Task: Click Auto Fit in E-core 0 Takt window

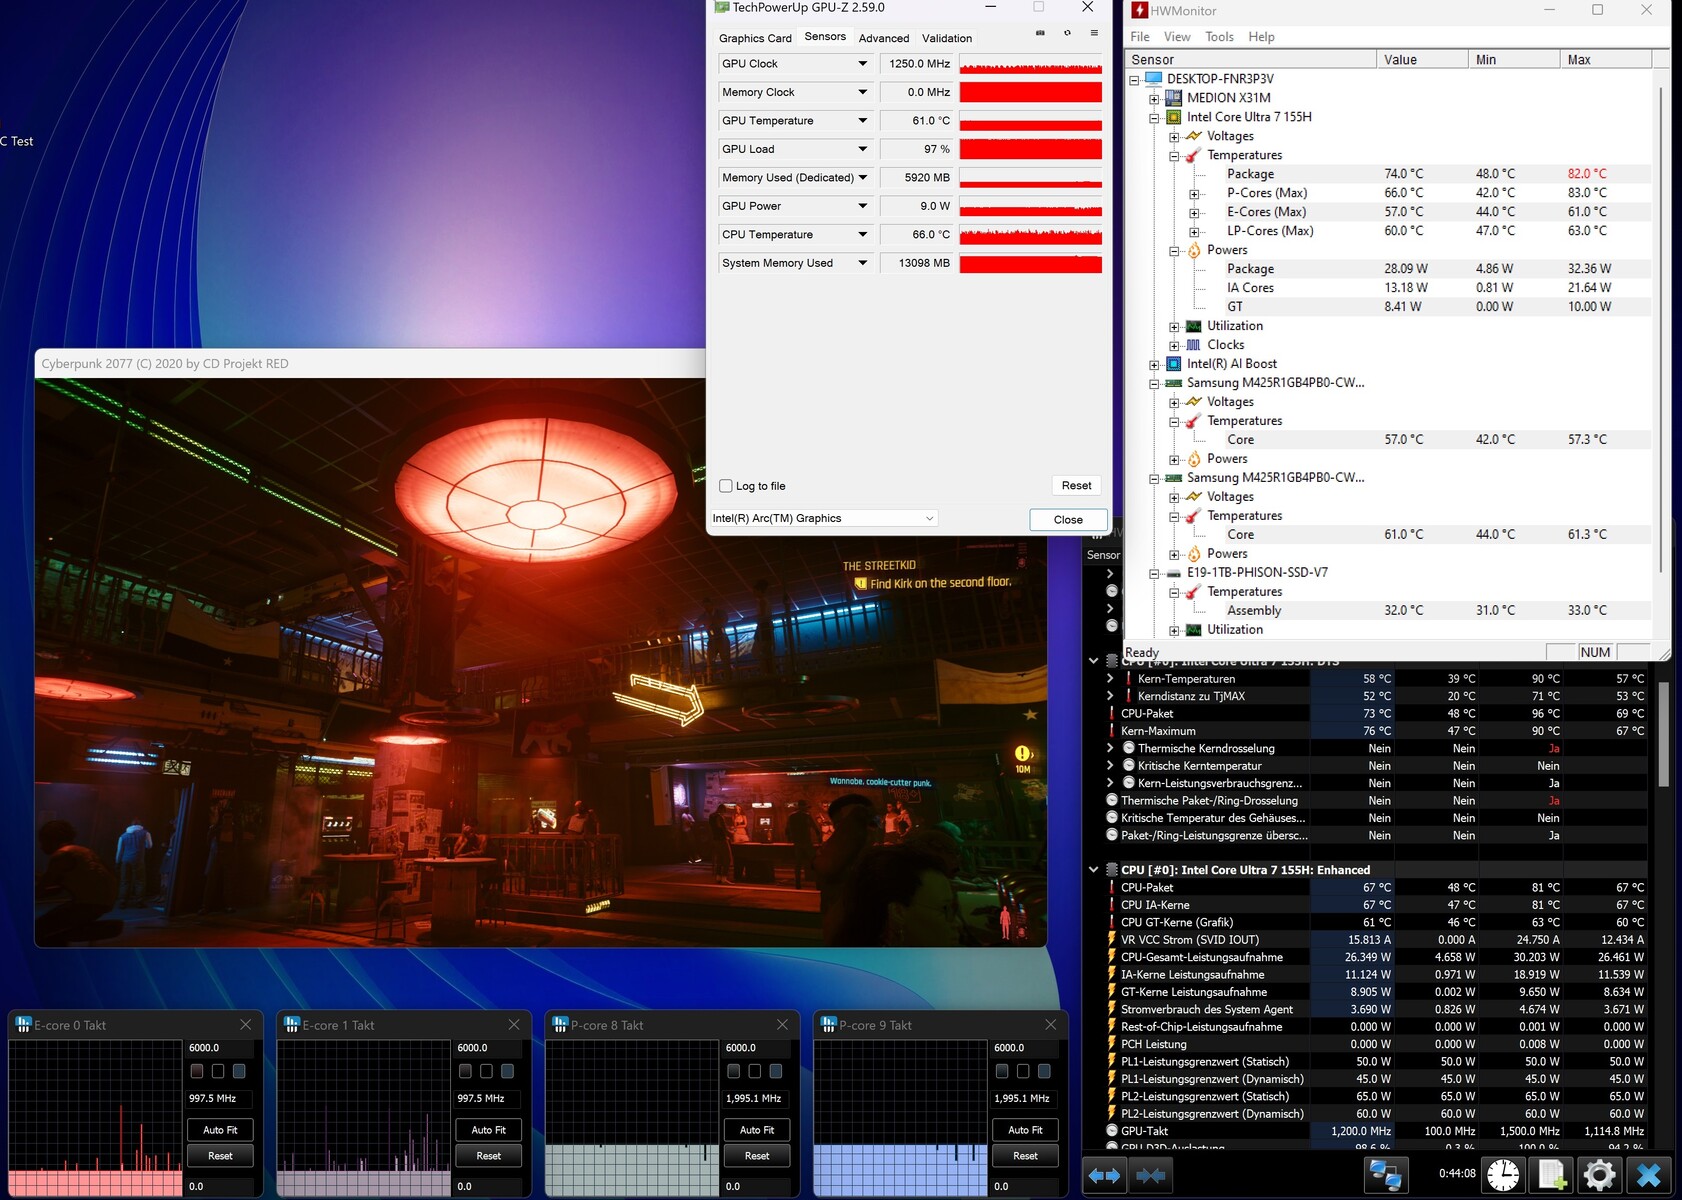Action: pyautogui.click(x=220, y=1130)
